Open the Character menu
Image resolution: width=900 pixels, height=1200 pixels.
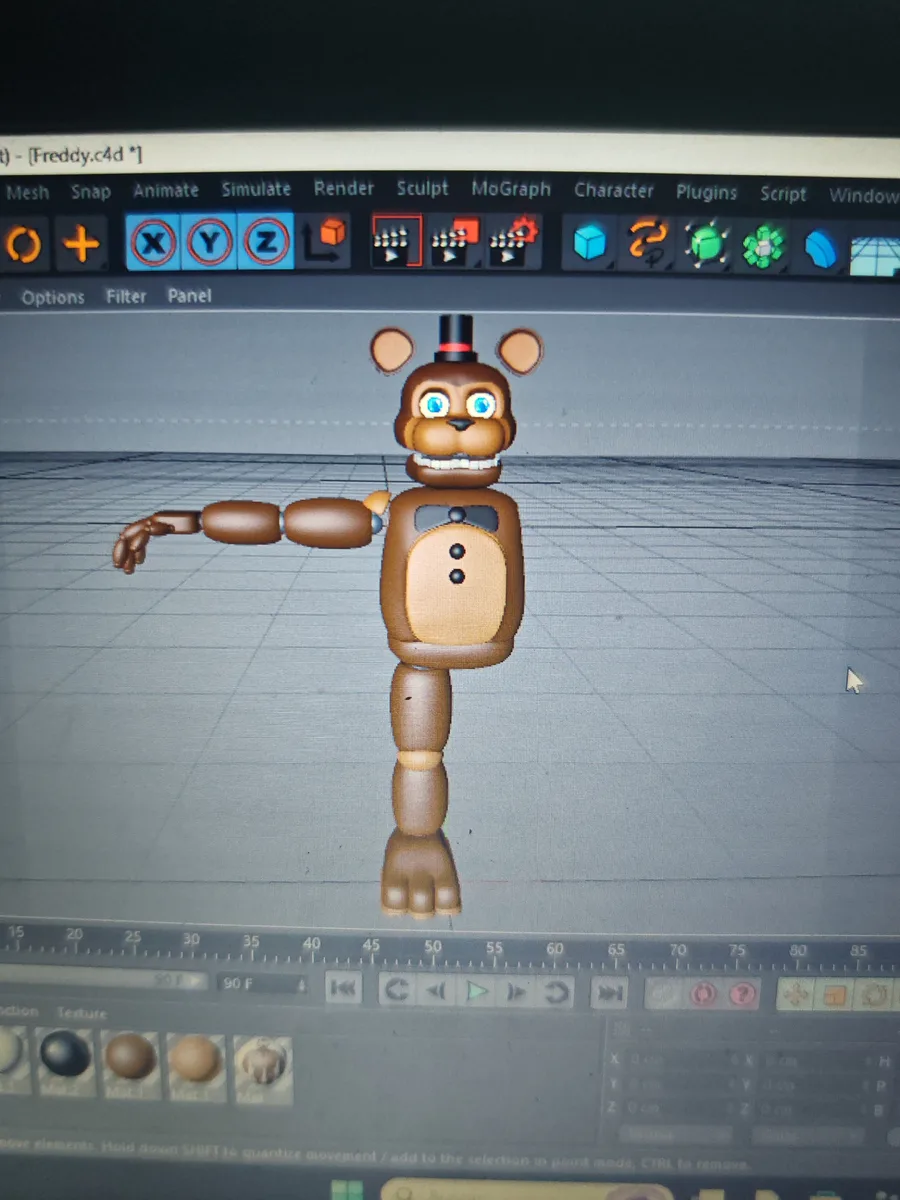click(x=614, y=190)
